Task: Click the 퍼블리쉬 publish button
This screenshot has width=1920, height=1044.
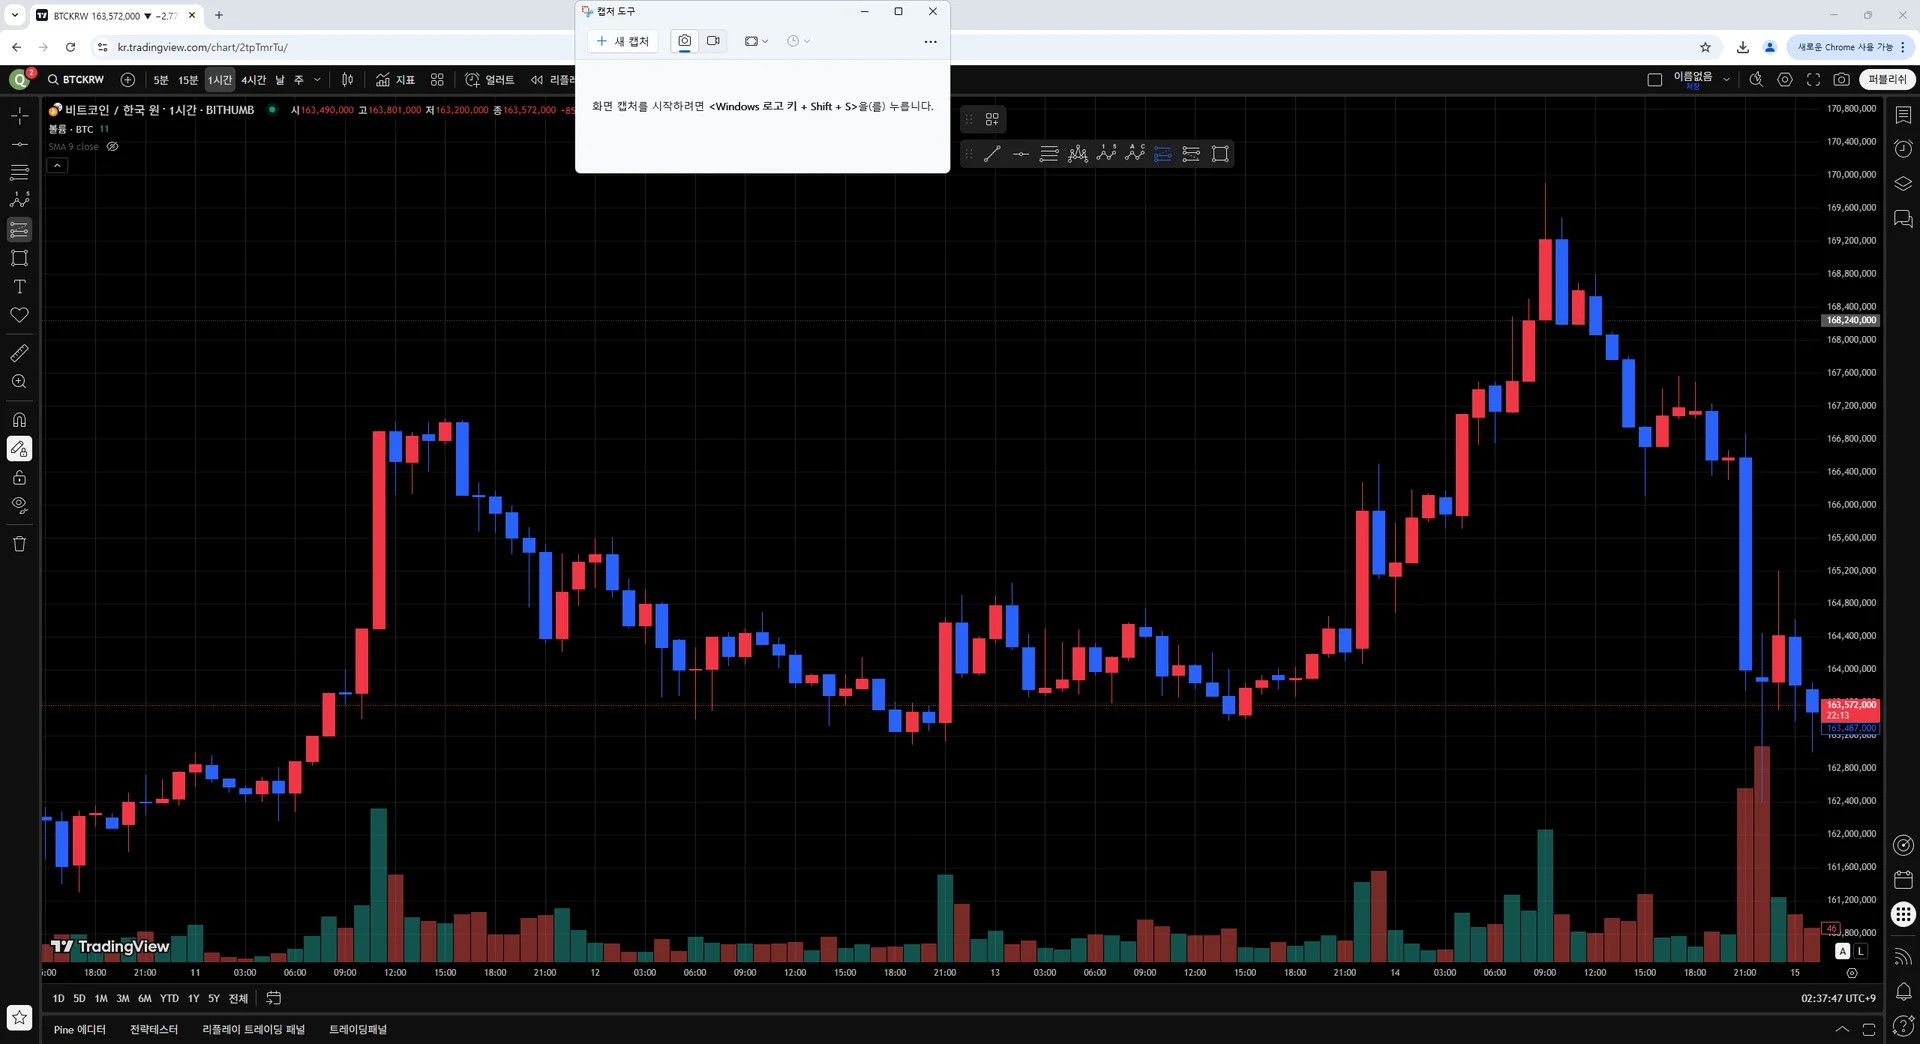Action: pyautogui.click(x=1887, y=79)
